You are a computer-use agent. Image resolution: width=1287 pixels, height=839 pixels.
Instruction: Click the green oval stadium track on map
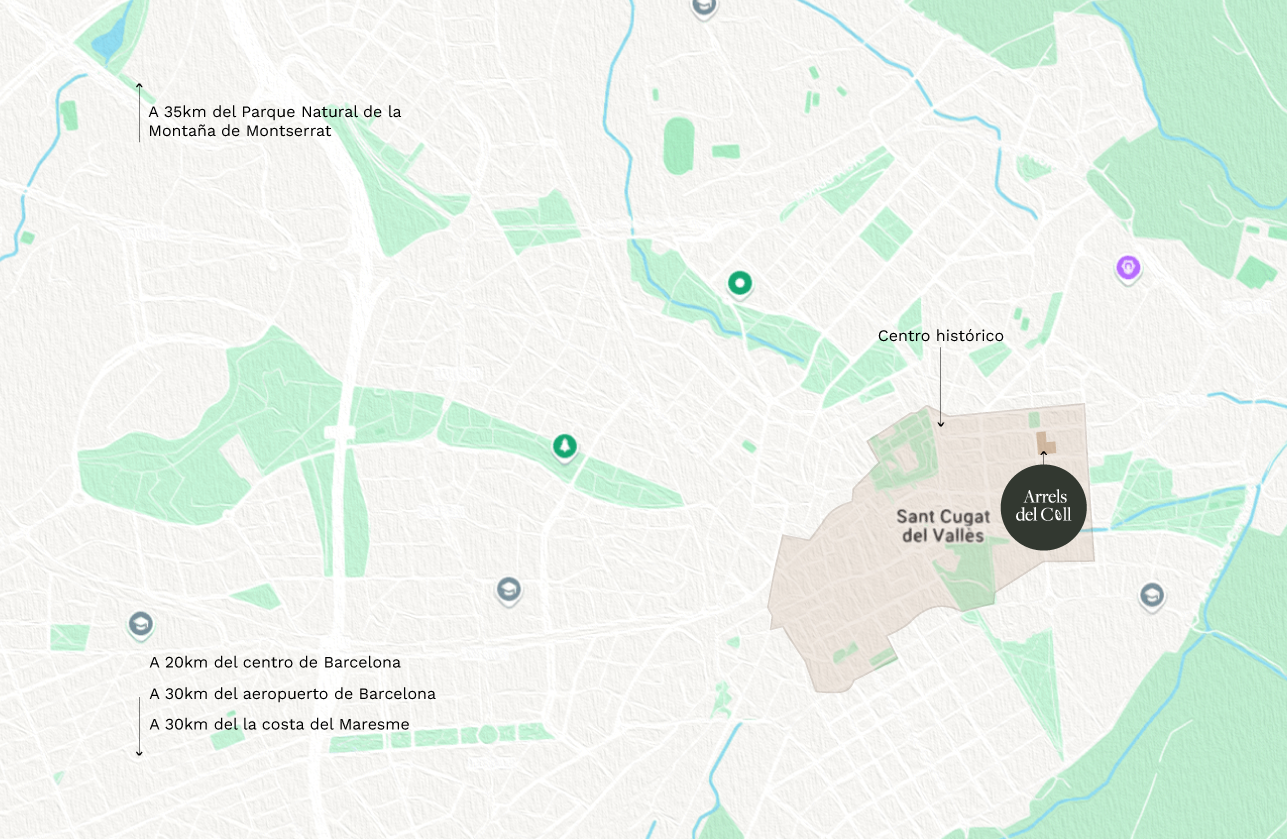pyautogui.click(x=677, y=145)
